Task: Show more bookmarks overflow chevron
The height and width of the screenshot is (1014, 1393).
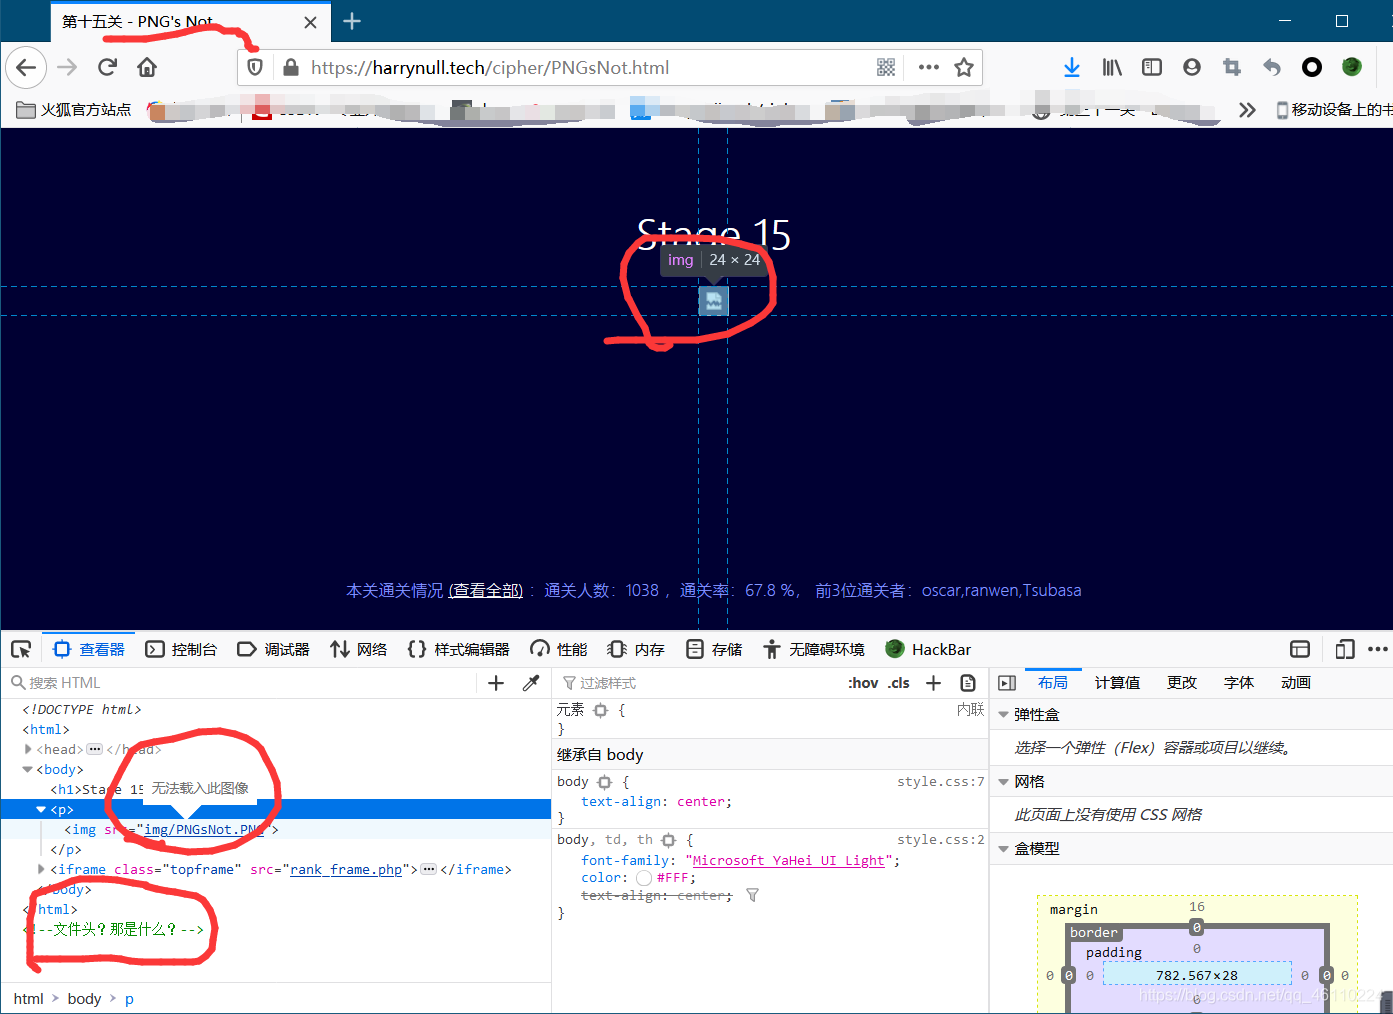Action: [x=1247, y=110]
